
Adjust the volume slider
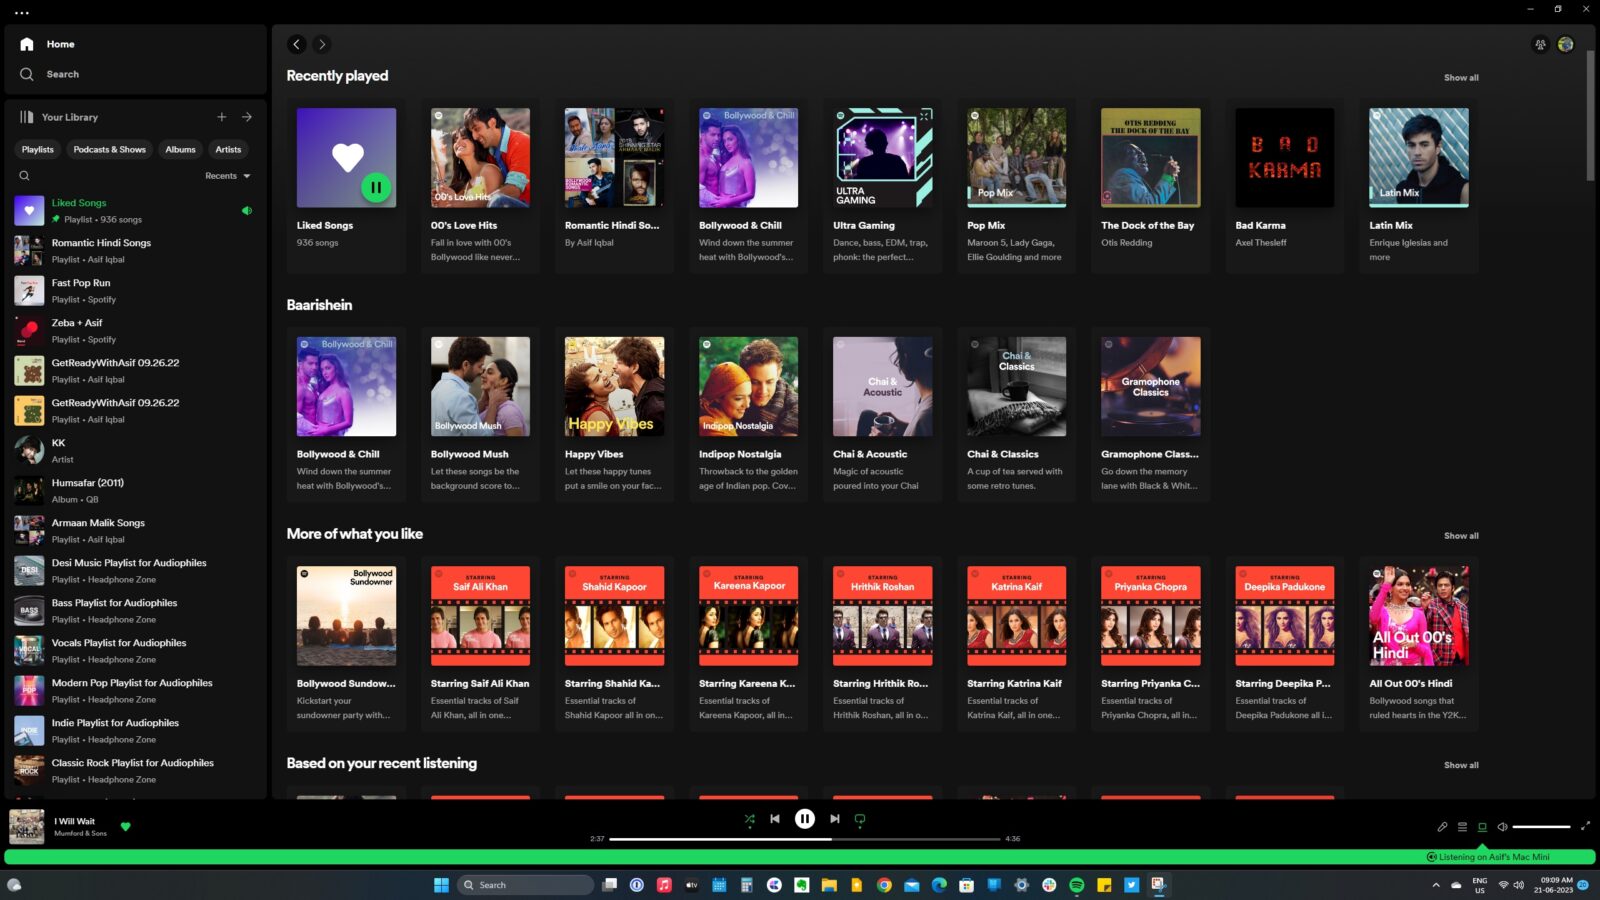click(x=1540, y=827)
